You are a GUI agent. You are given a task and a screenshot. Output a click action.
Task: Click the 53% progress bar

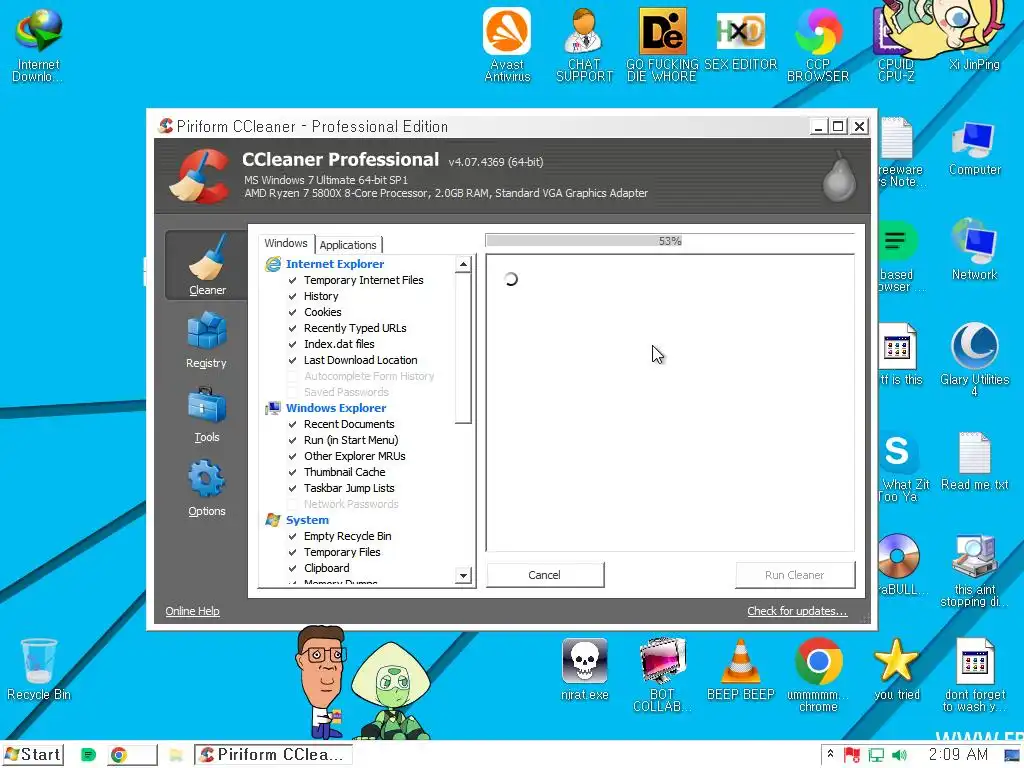pyautogui.click(x=669, y=241)
